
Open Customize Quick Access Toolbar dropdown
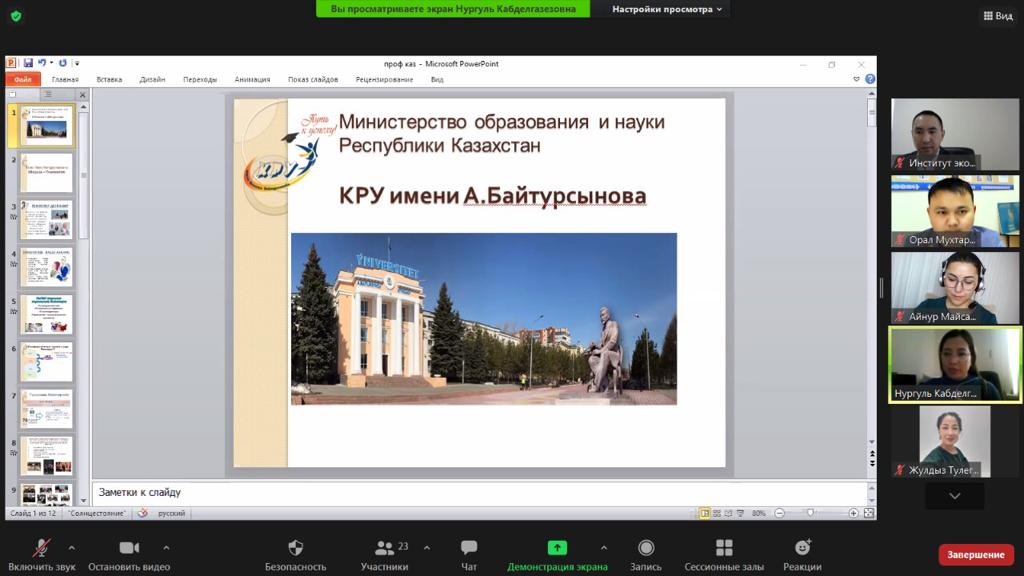[x=77, y=63]
